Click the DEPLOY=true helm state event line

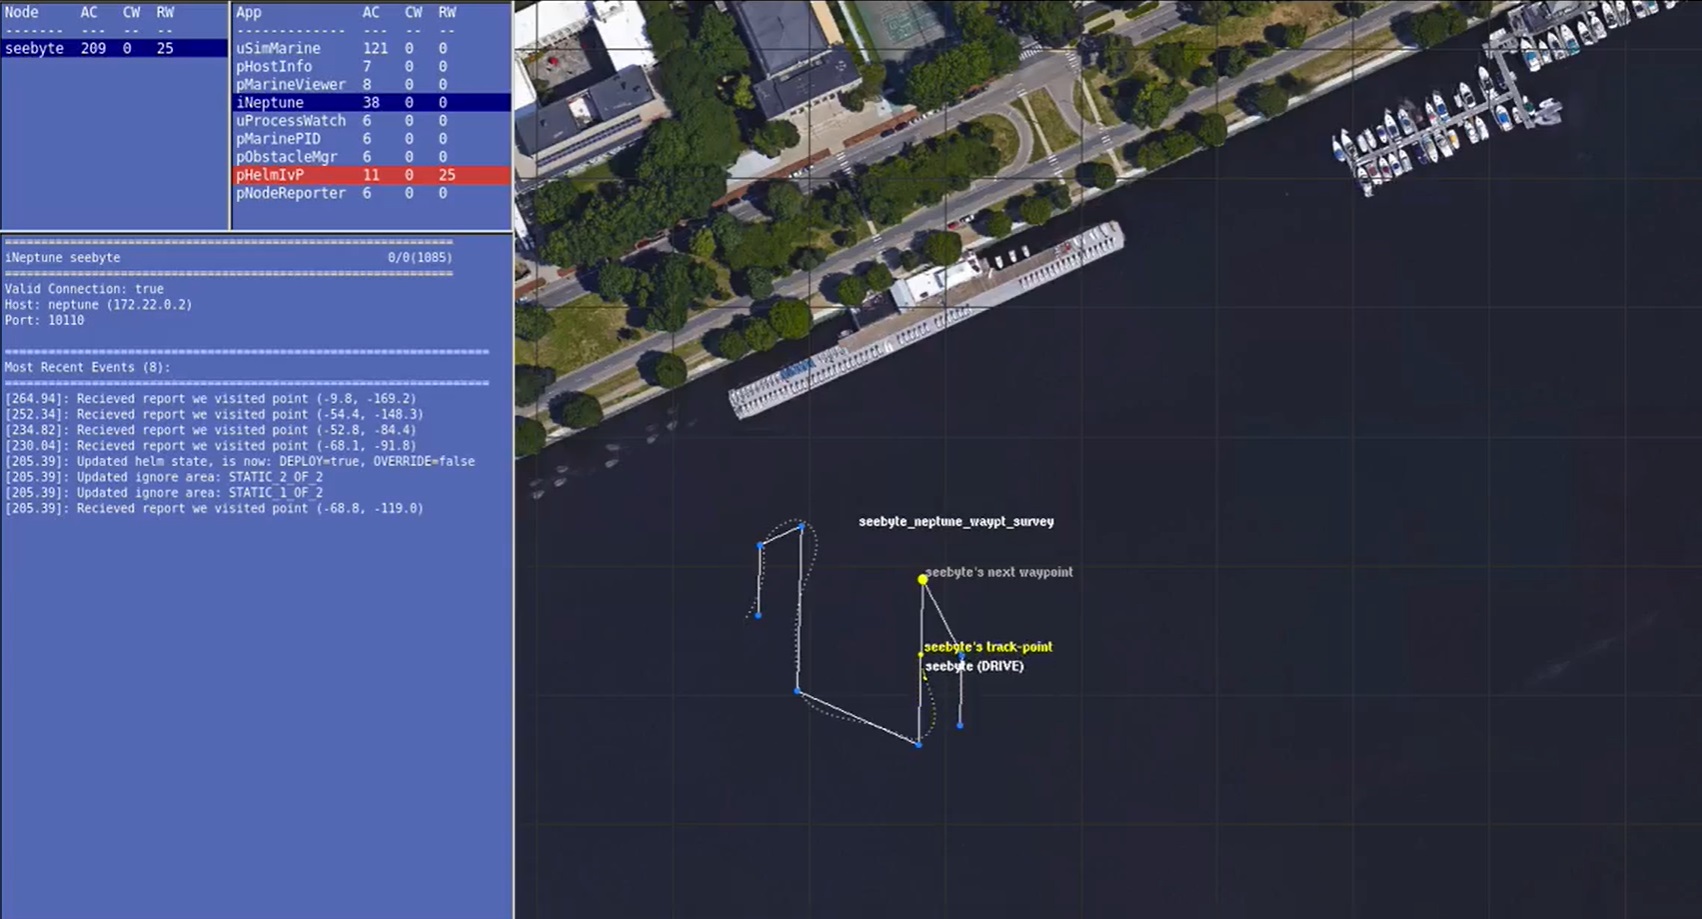click(x=240, y=461)
